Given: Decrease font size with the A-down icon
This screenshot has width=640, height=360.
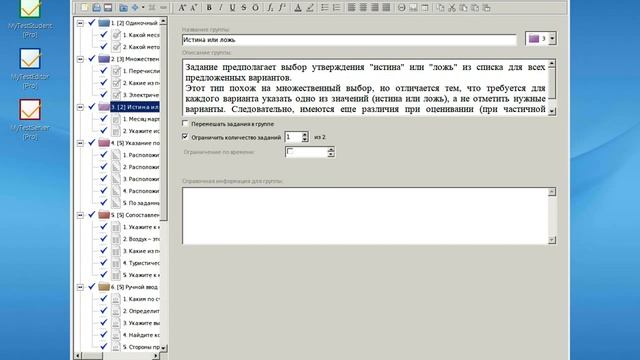Looking at the screenshot, I should (x=194, y=8).
